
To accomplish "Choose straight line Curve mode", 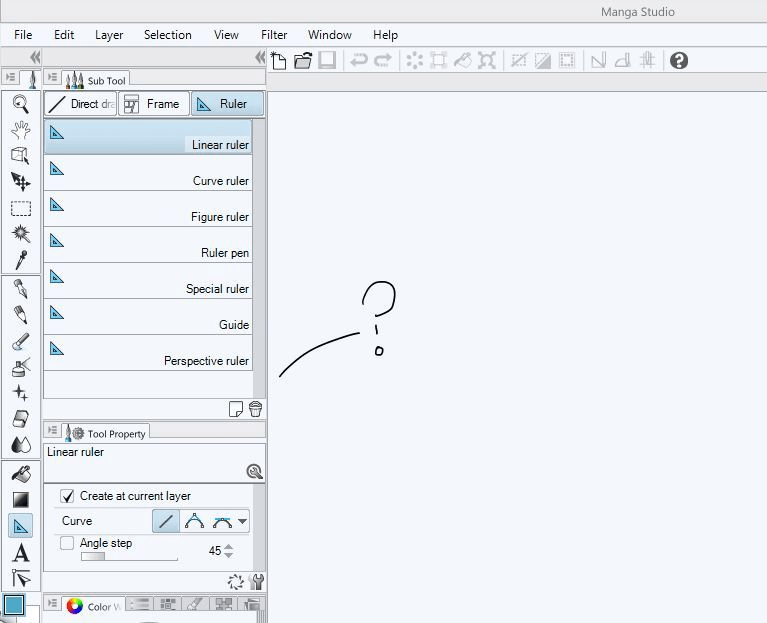I will tap(166, 521).
